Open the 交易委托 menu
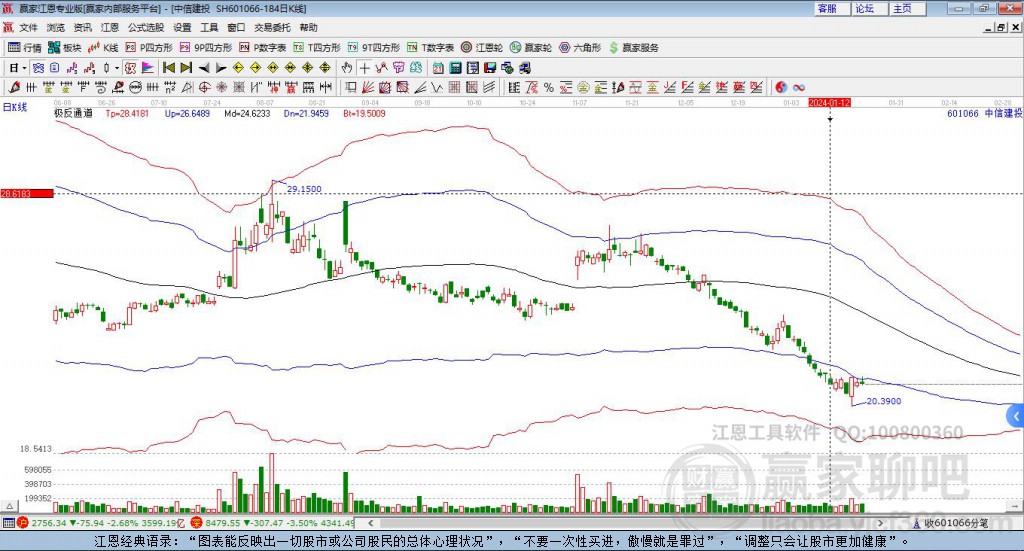Image resolution: width=1024 pixels, height=551 pixels. click(x=272, y=27)
